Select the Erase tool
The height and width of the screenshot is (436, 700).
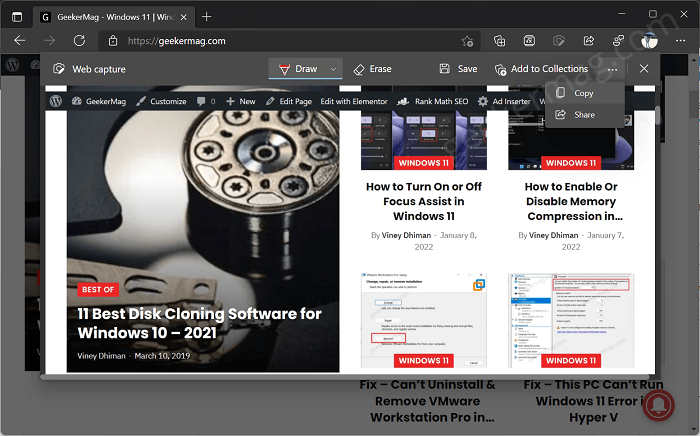tap(373, 69)
